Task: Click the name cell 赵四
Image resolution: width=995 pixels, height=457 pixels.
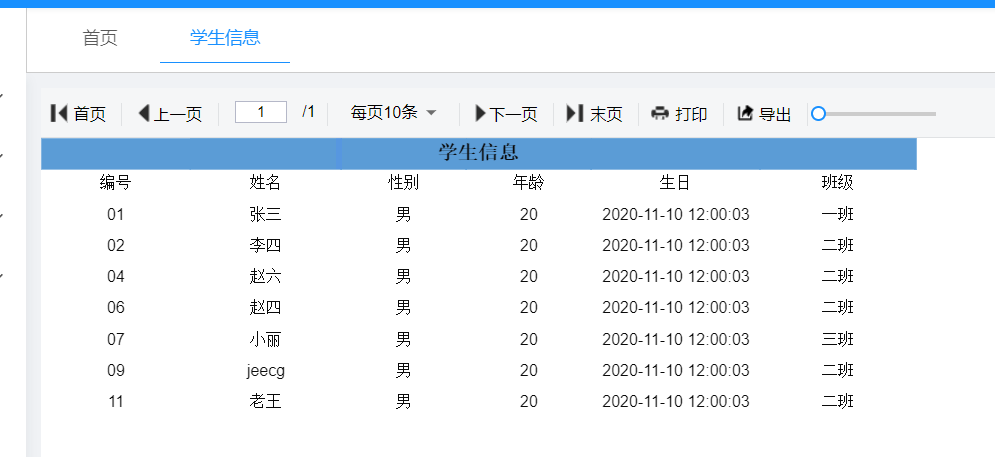Action: 265,307
